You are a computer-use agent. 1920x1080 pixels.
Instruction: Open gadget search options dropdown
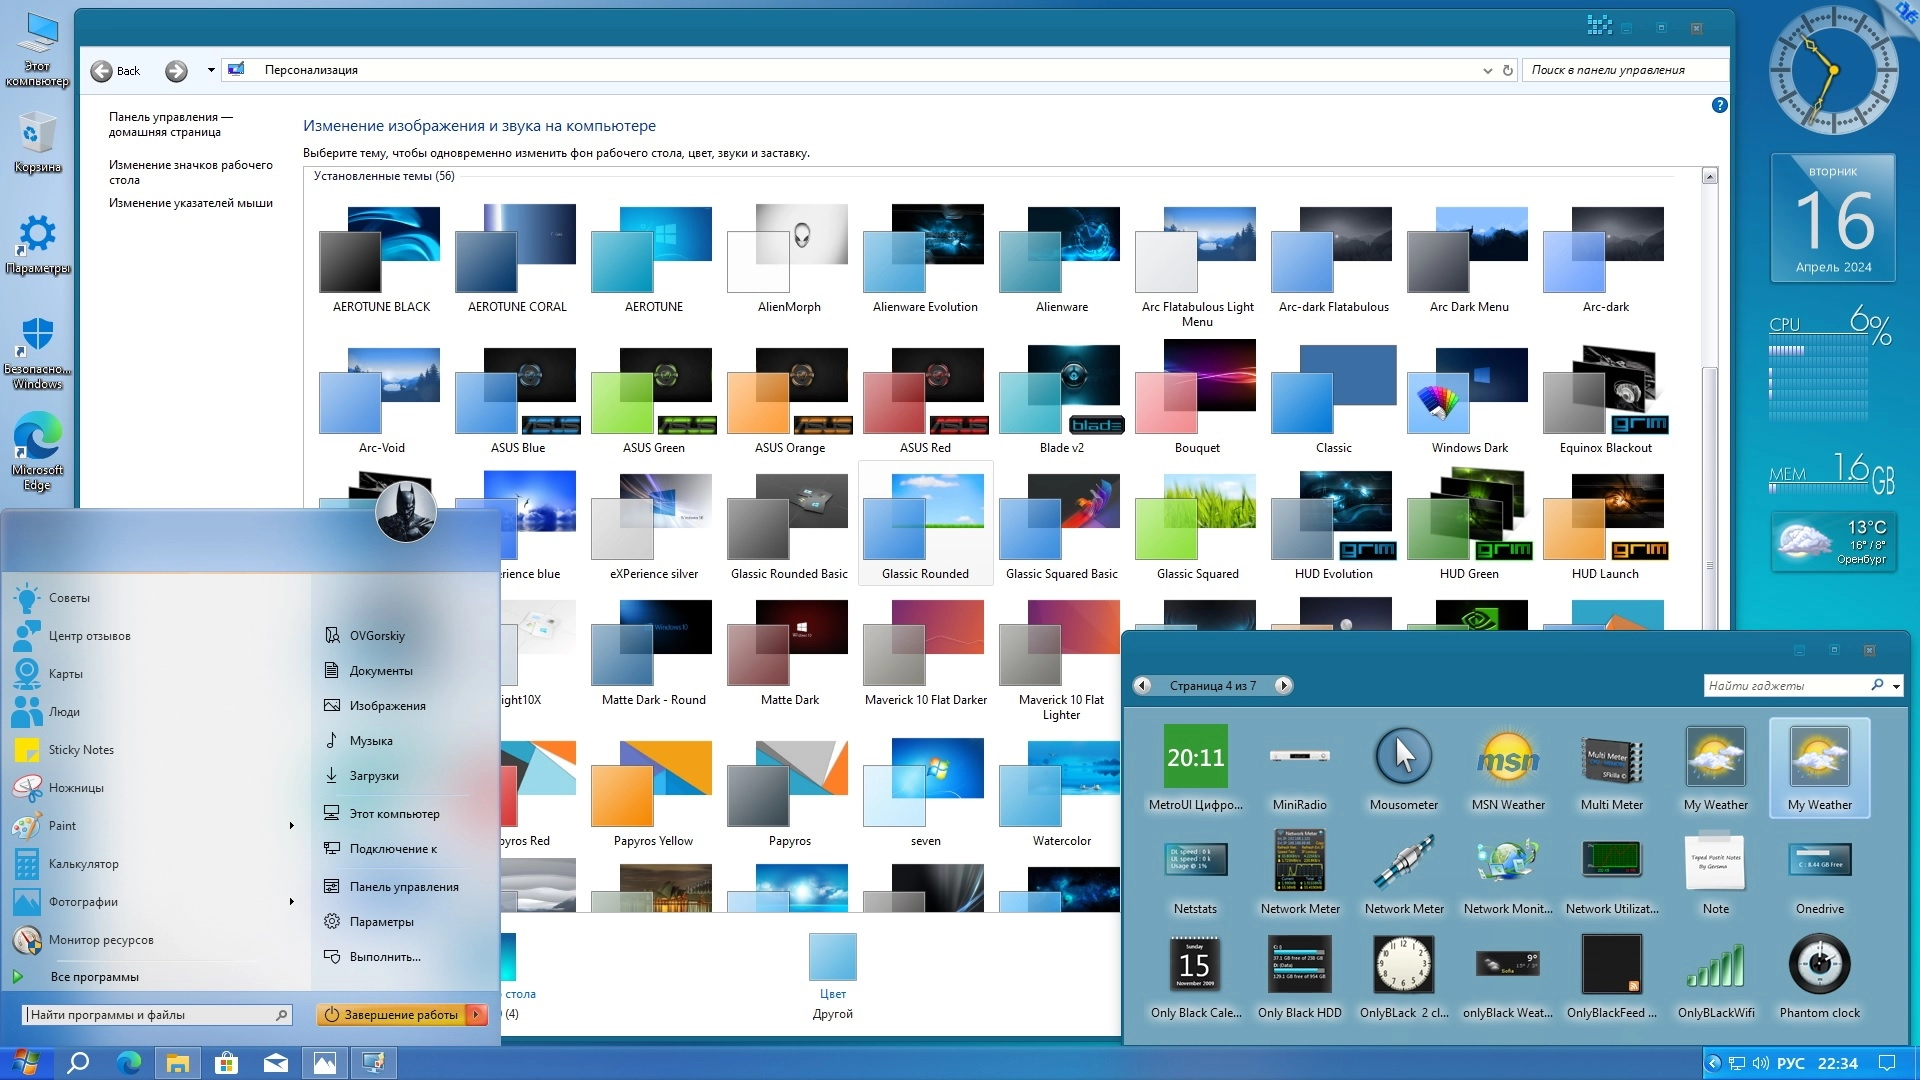[1896, 686]
